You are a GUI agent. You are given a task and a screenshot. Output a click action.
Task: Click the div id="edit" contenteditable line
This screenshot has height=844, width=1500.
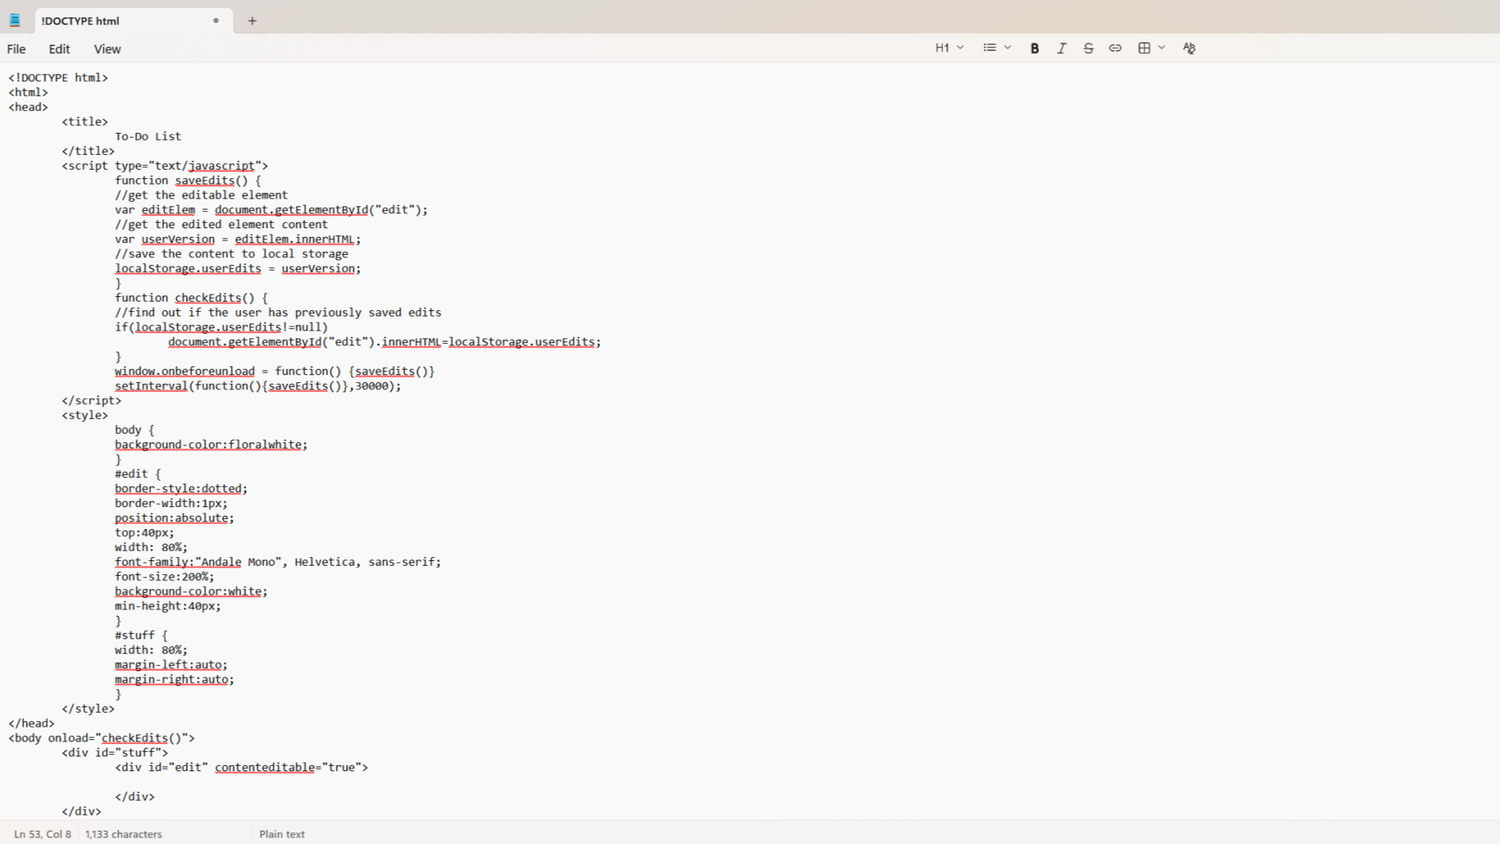pos(241,767)
